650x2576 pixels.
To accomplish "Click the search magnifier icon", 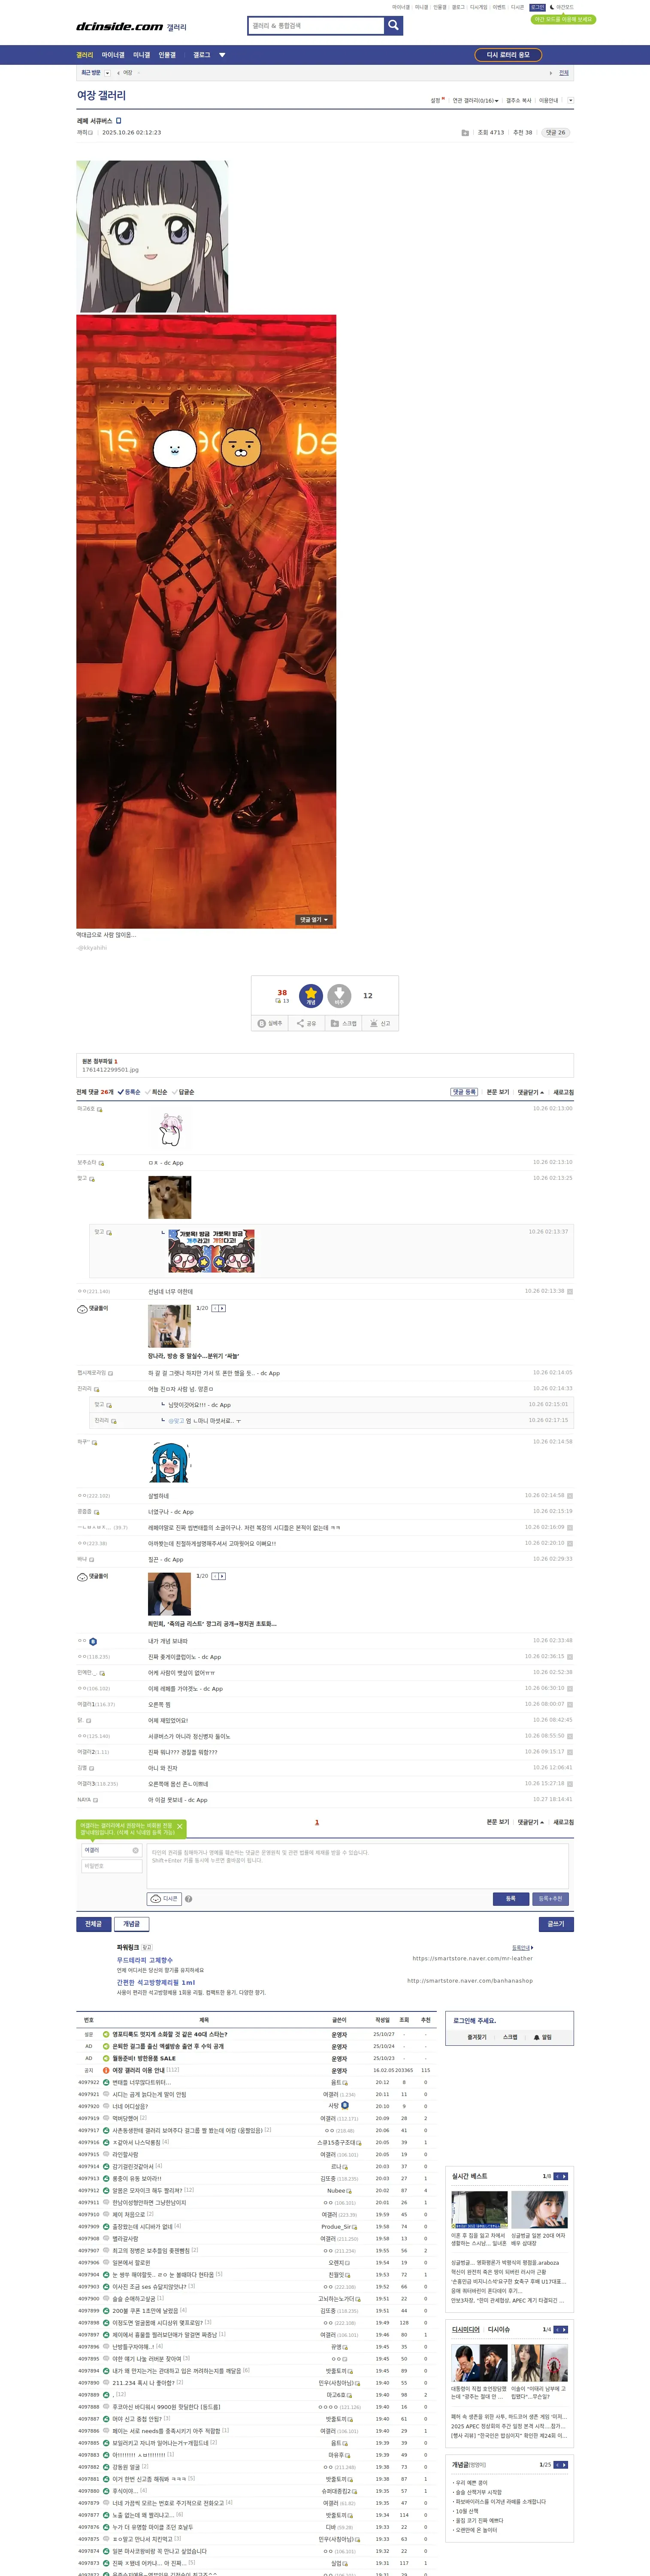I will [x=394, y=25].
